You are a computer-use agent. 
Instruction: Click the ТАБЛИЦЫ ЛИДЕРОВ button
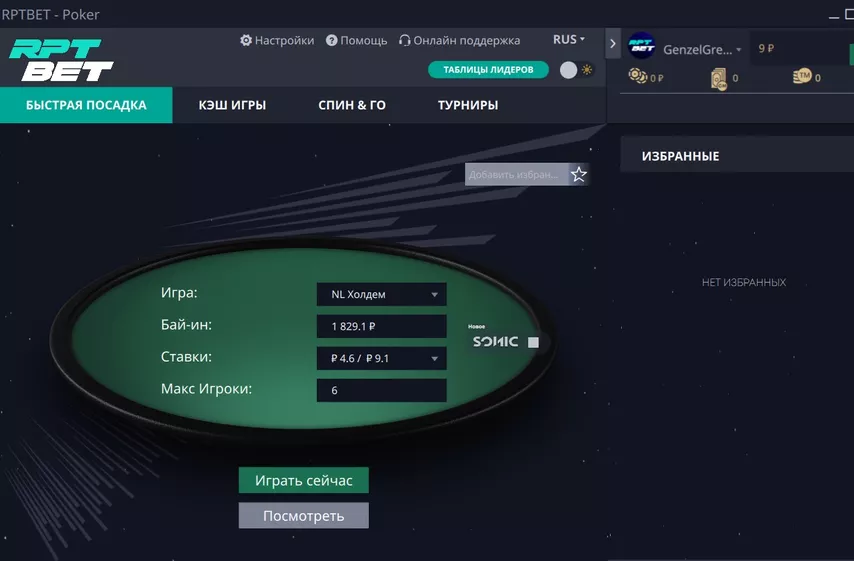coord(488,70)
